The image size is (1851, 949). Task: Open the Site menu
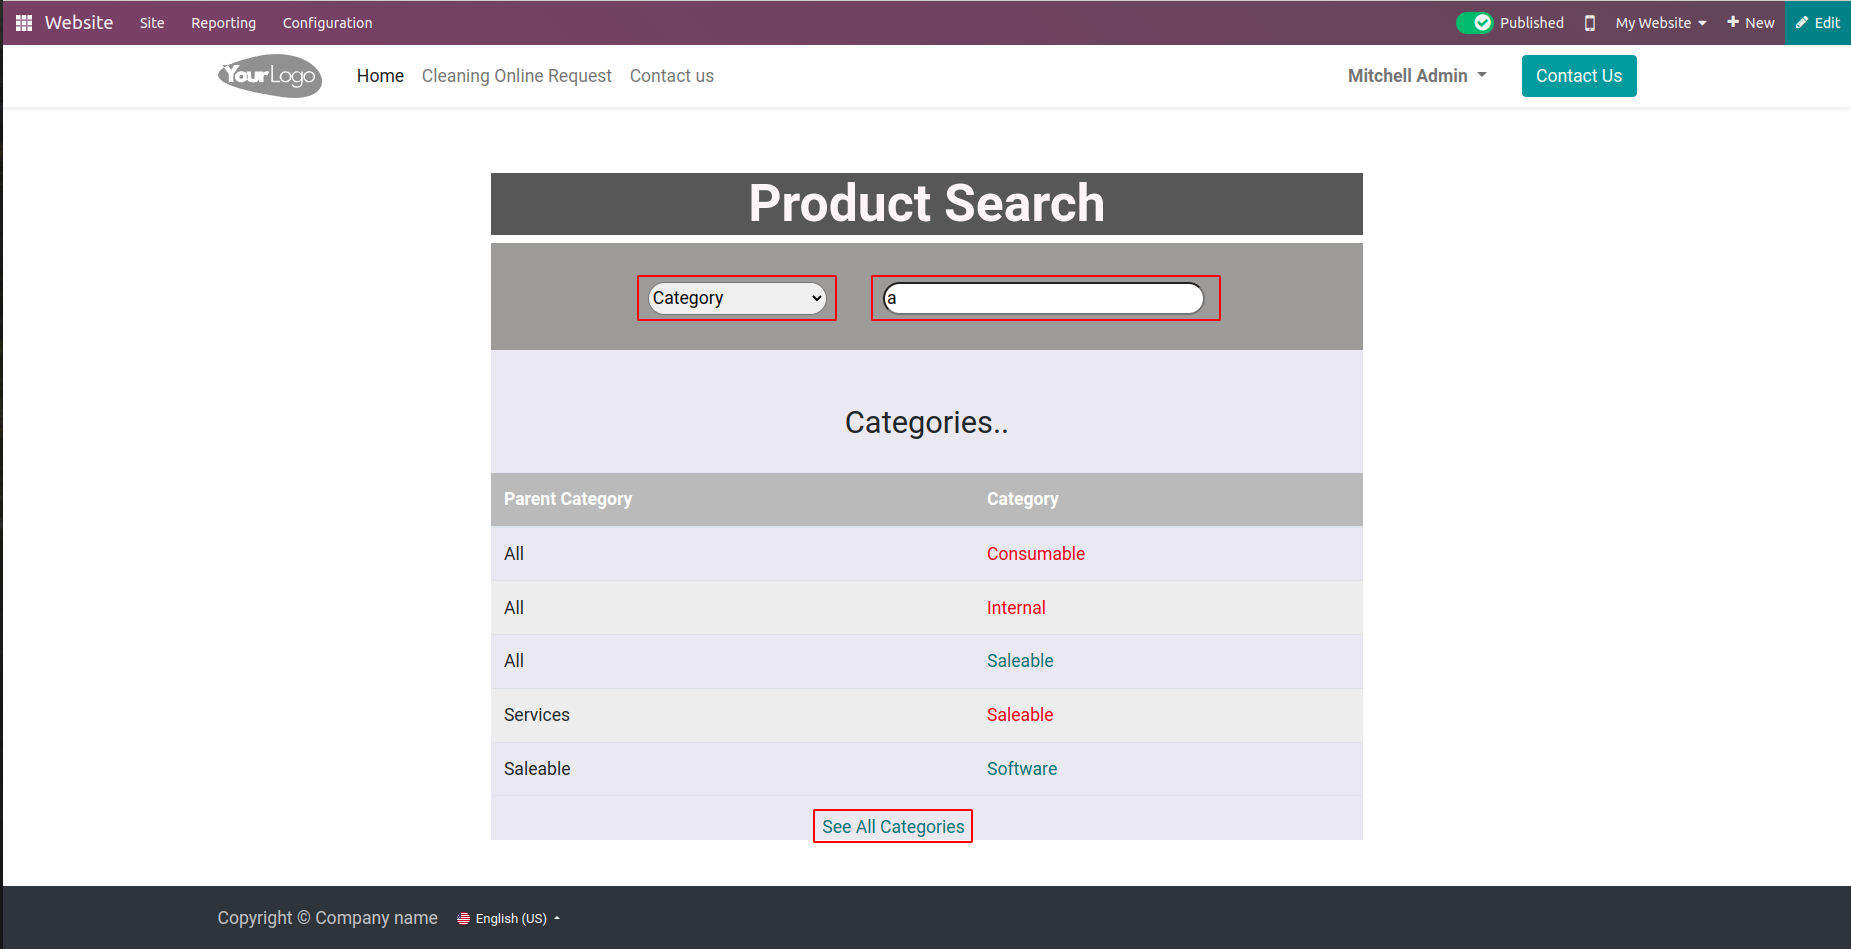click(x=152, y=23)
